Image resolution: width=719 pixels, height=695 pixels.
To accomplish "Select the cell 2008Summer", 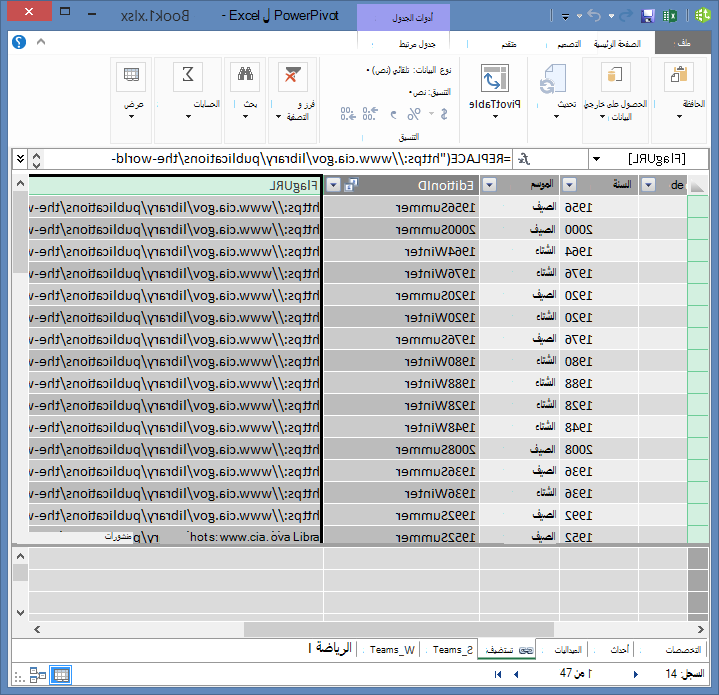I will pyautogui.click(x=401, y=450).
